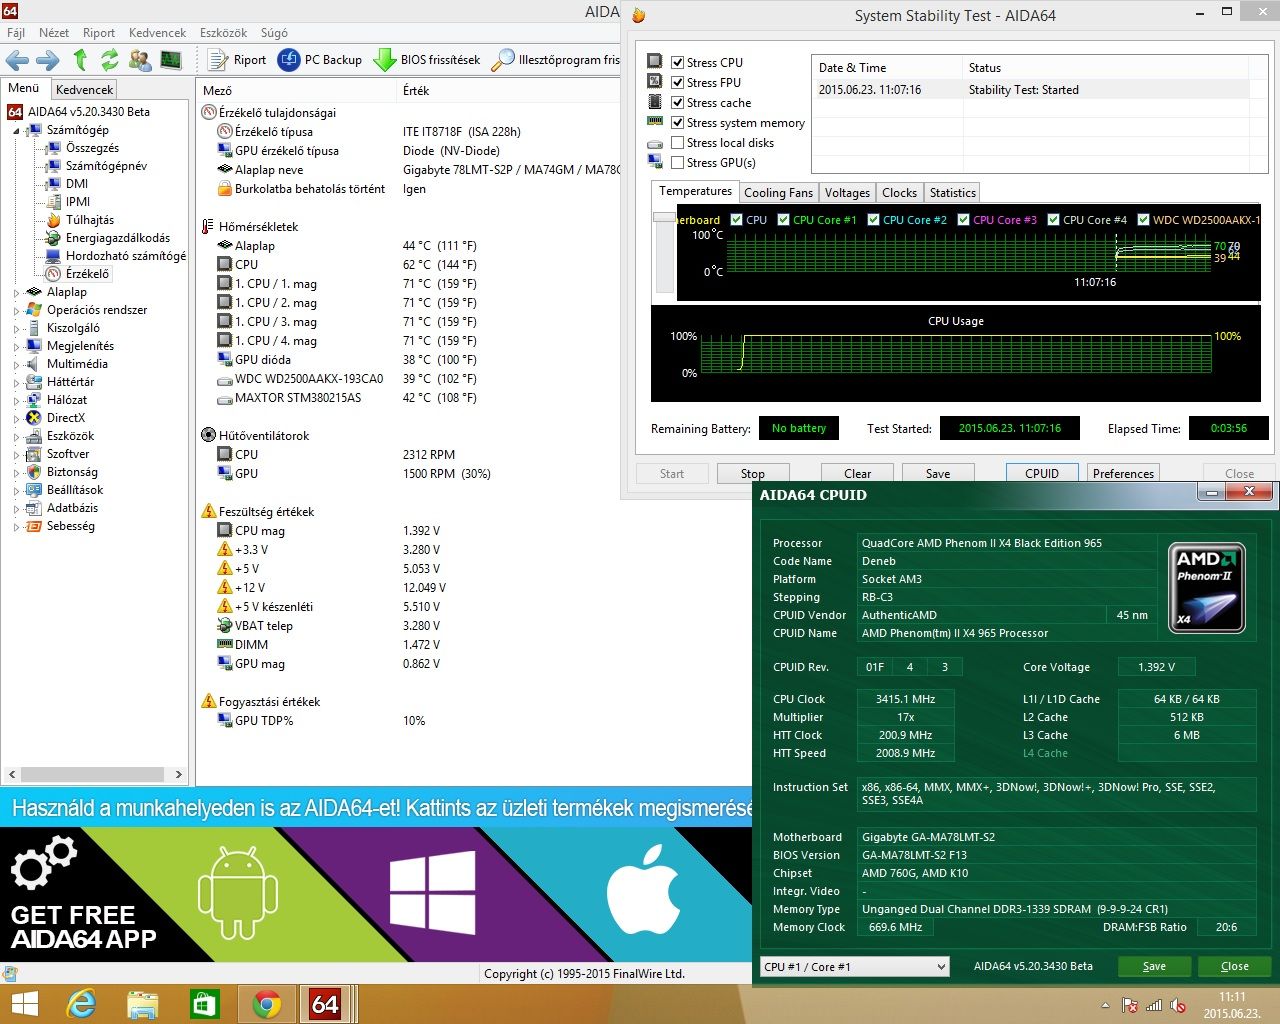Open the Eszközök menu
The width and height of the screenshot is (1280, 1024).
click(223, 33)
